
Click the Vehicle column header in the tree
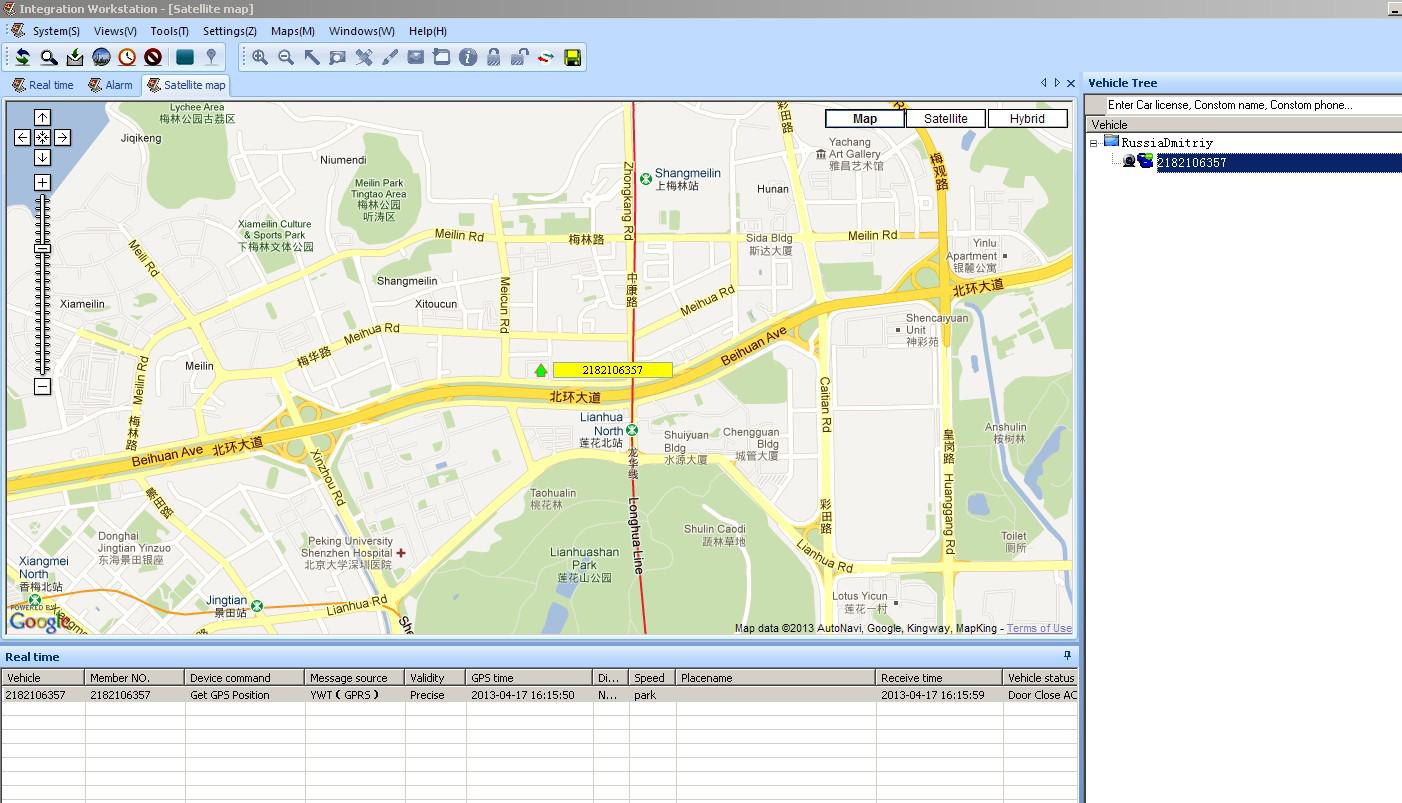1244,125
